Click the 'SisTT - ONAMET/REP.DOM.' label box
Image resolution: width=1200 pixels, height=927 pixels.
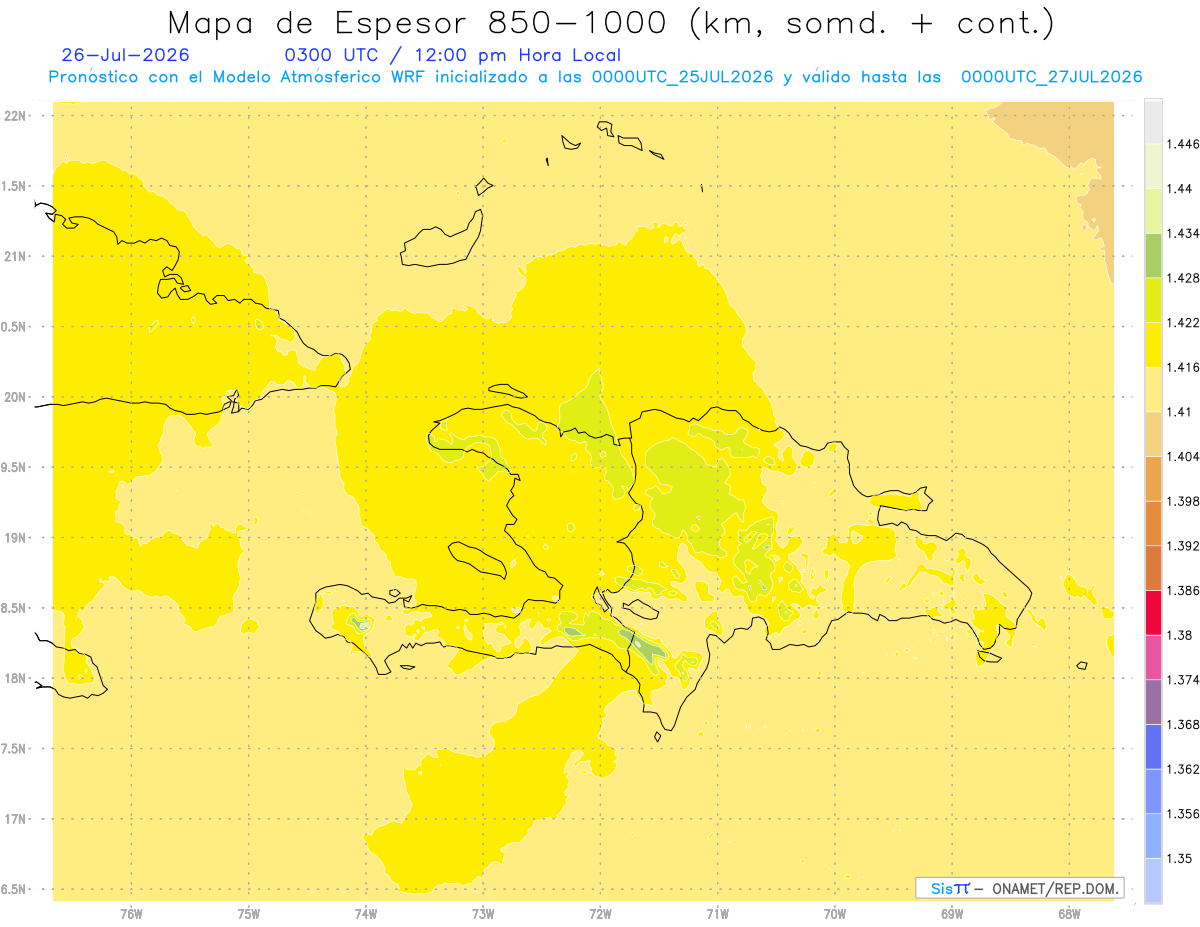[x=1020, y=888]
